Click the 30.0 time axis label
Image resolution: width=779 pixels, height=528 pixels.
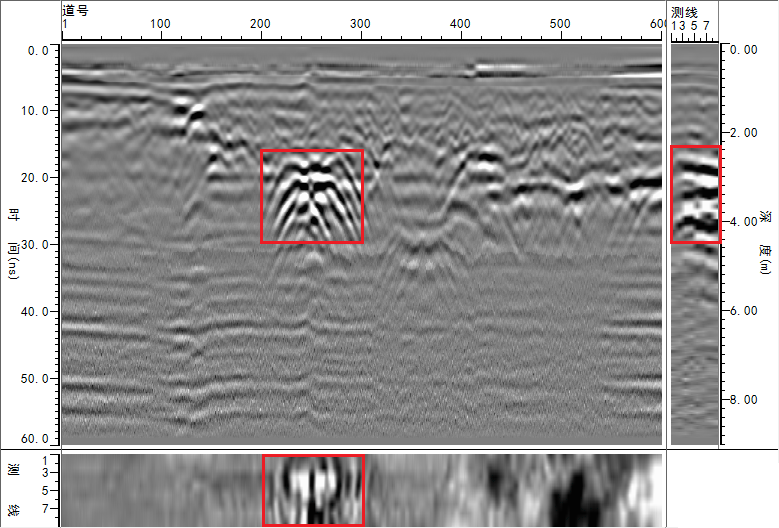38,244
